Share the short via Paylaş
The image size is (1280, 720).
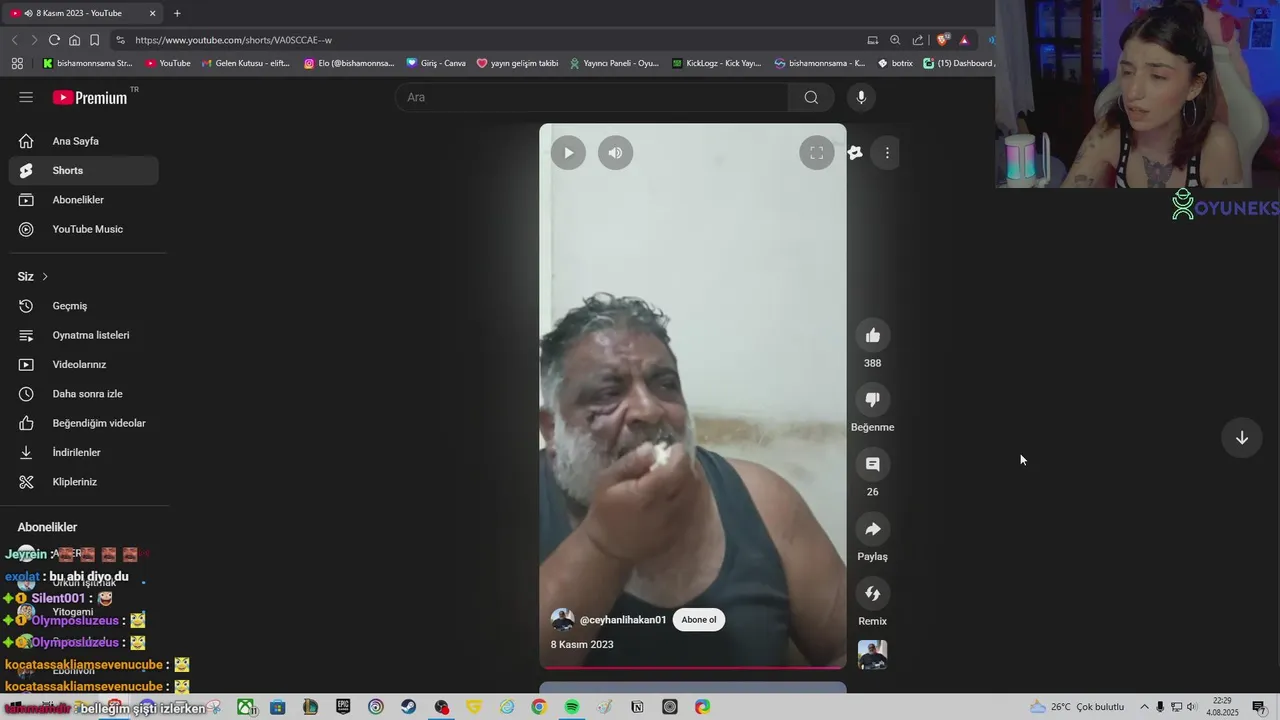[873, 529]
